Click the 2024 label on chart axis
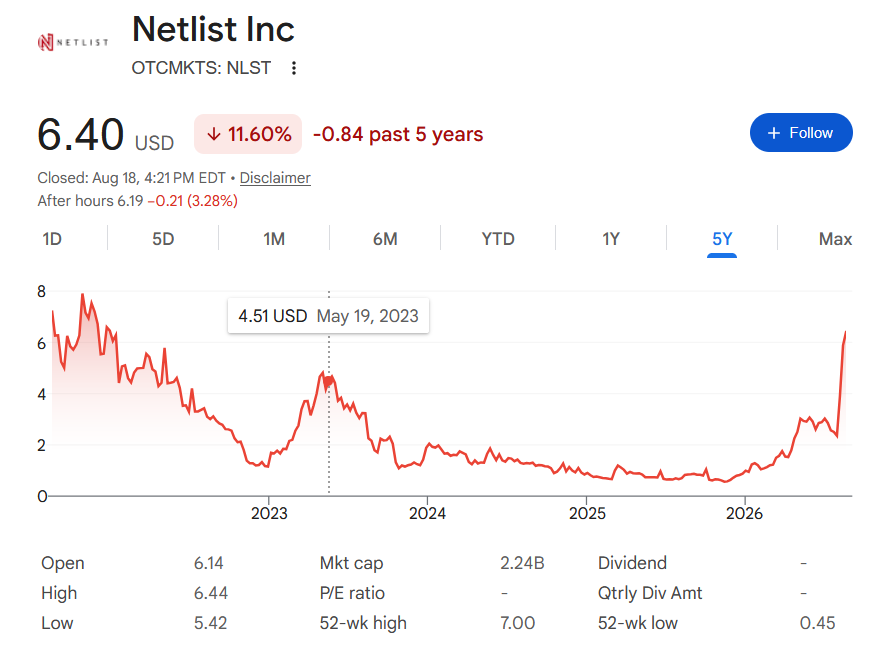Image resolution: width=876 pixels, height=665 pixels. (427, 513)
